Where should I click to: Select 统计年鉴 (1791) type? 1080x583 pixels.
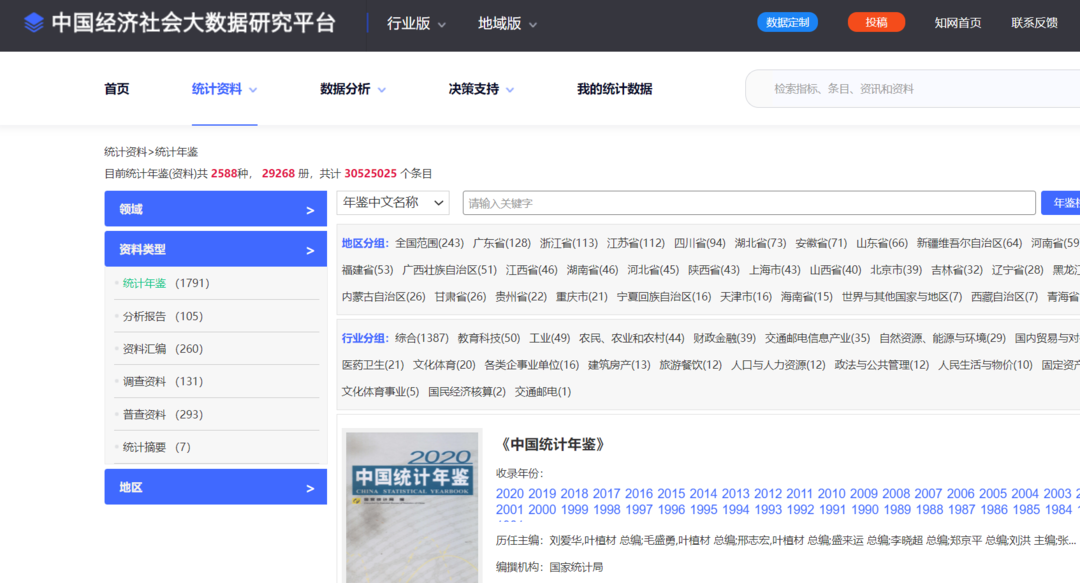pos(165,283)
